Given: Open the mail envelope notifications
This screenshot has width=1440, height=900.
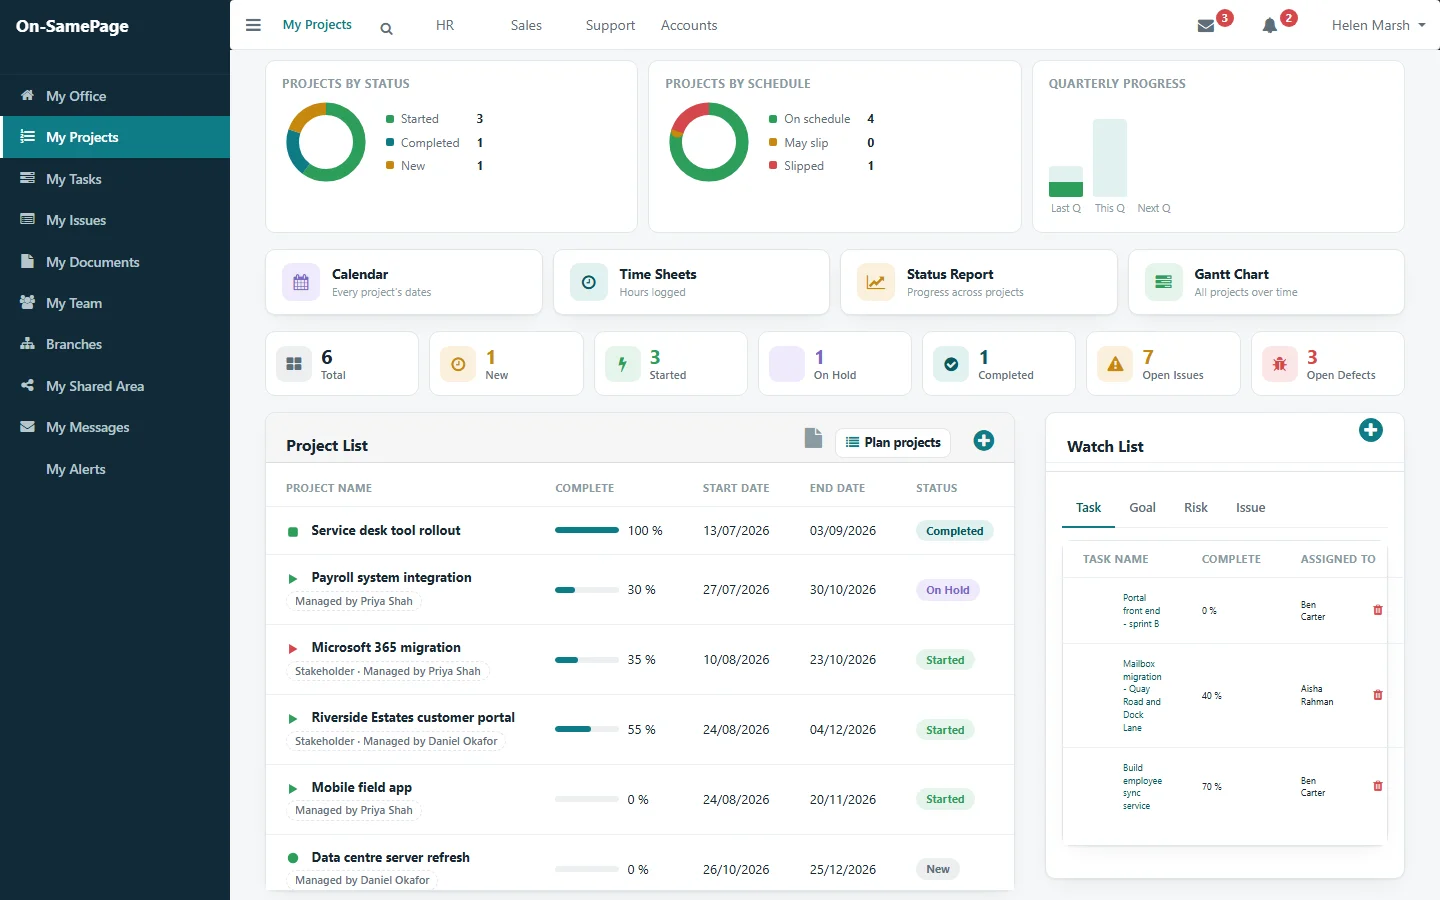Looking at the screenshot, I should (1206, 26).
